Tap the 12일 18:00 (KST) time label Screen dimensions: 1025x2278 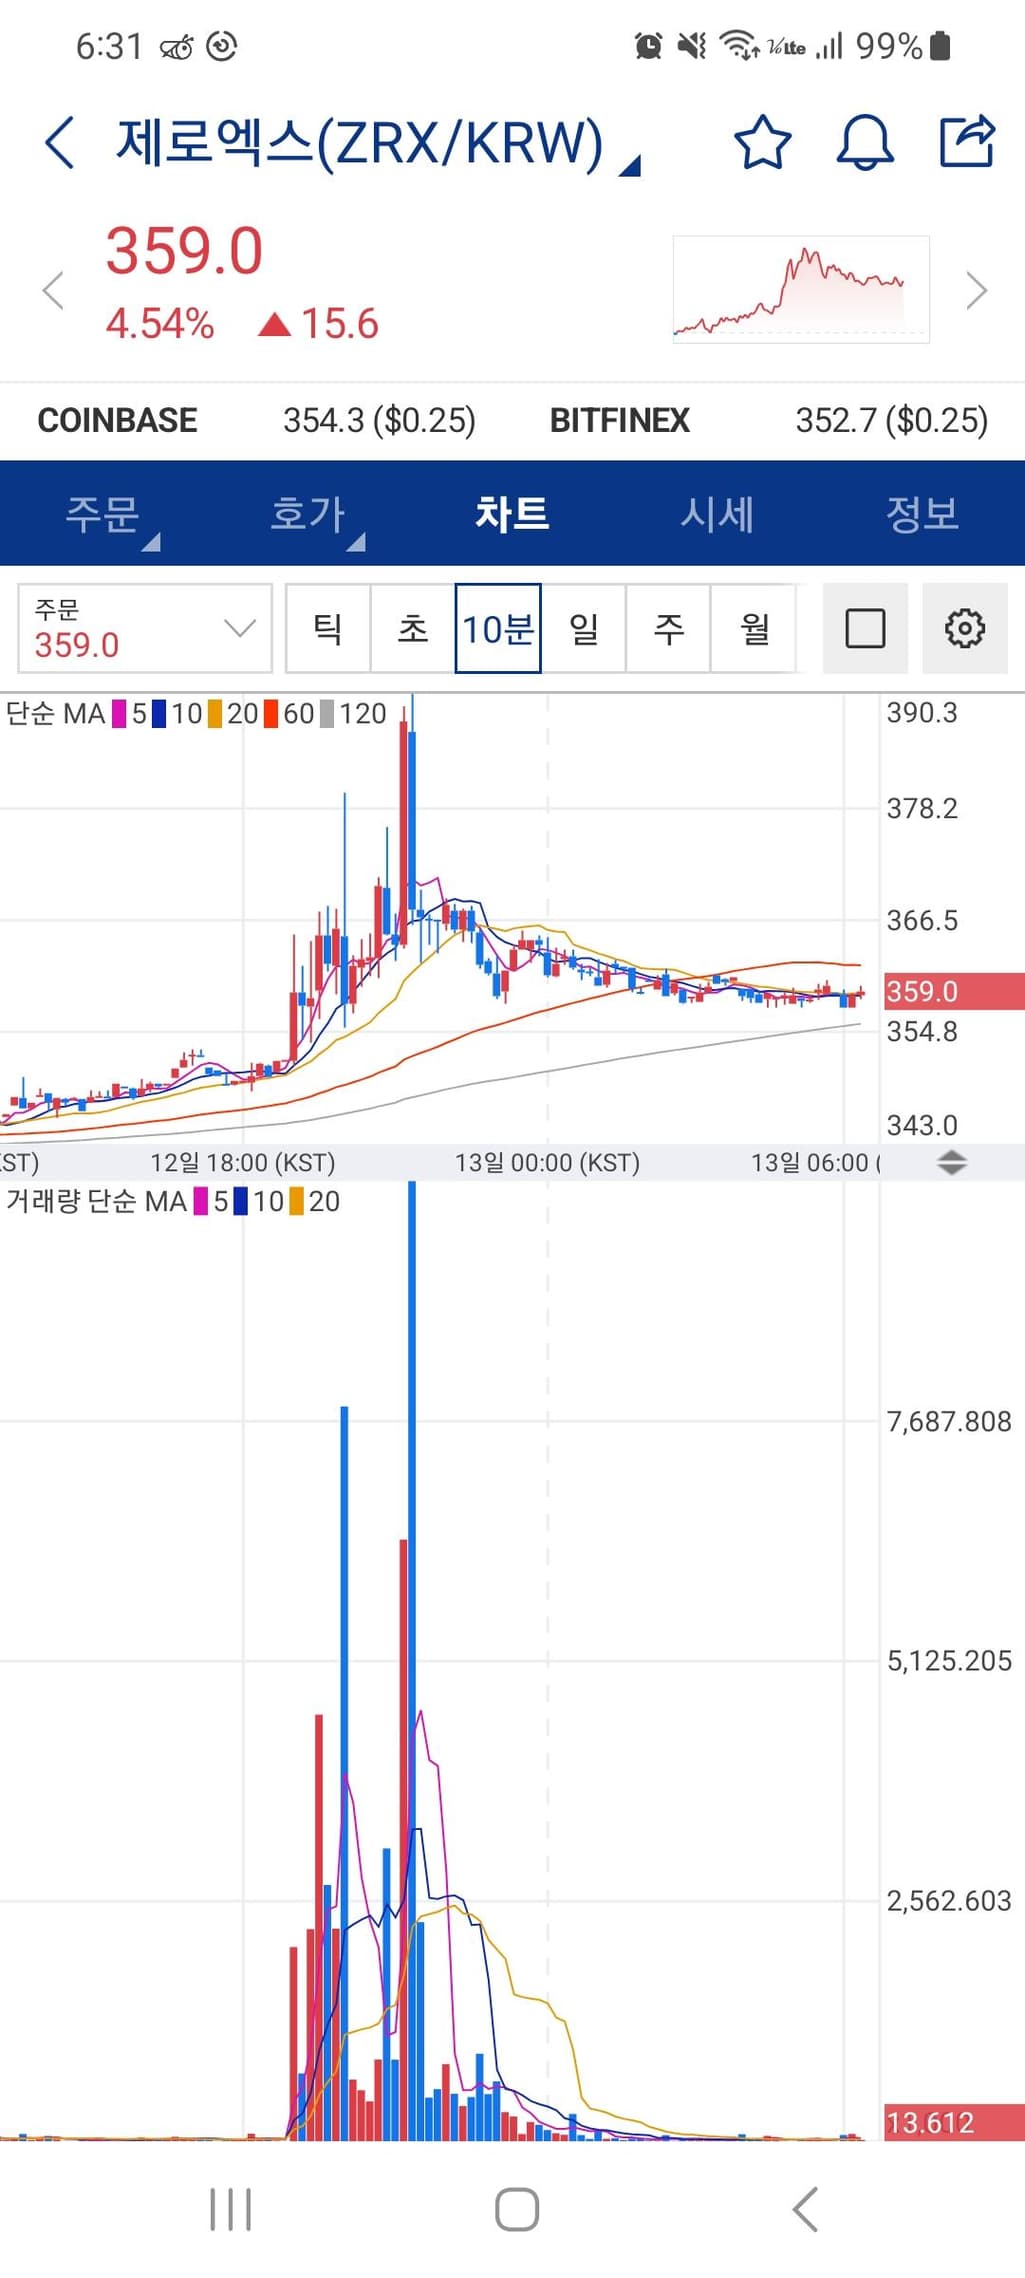[x=243, y=1162]
